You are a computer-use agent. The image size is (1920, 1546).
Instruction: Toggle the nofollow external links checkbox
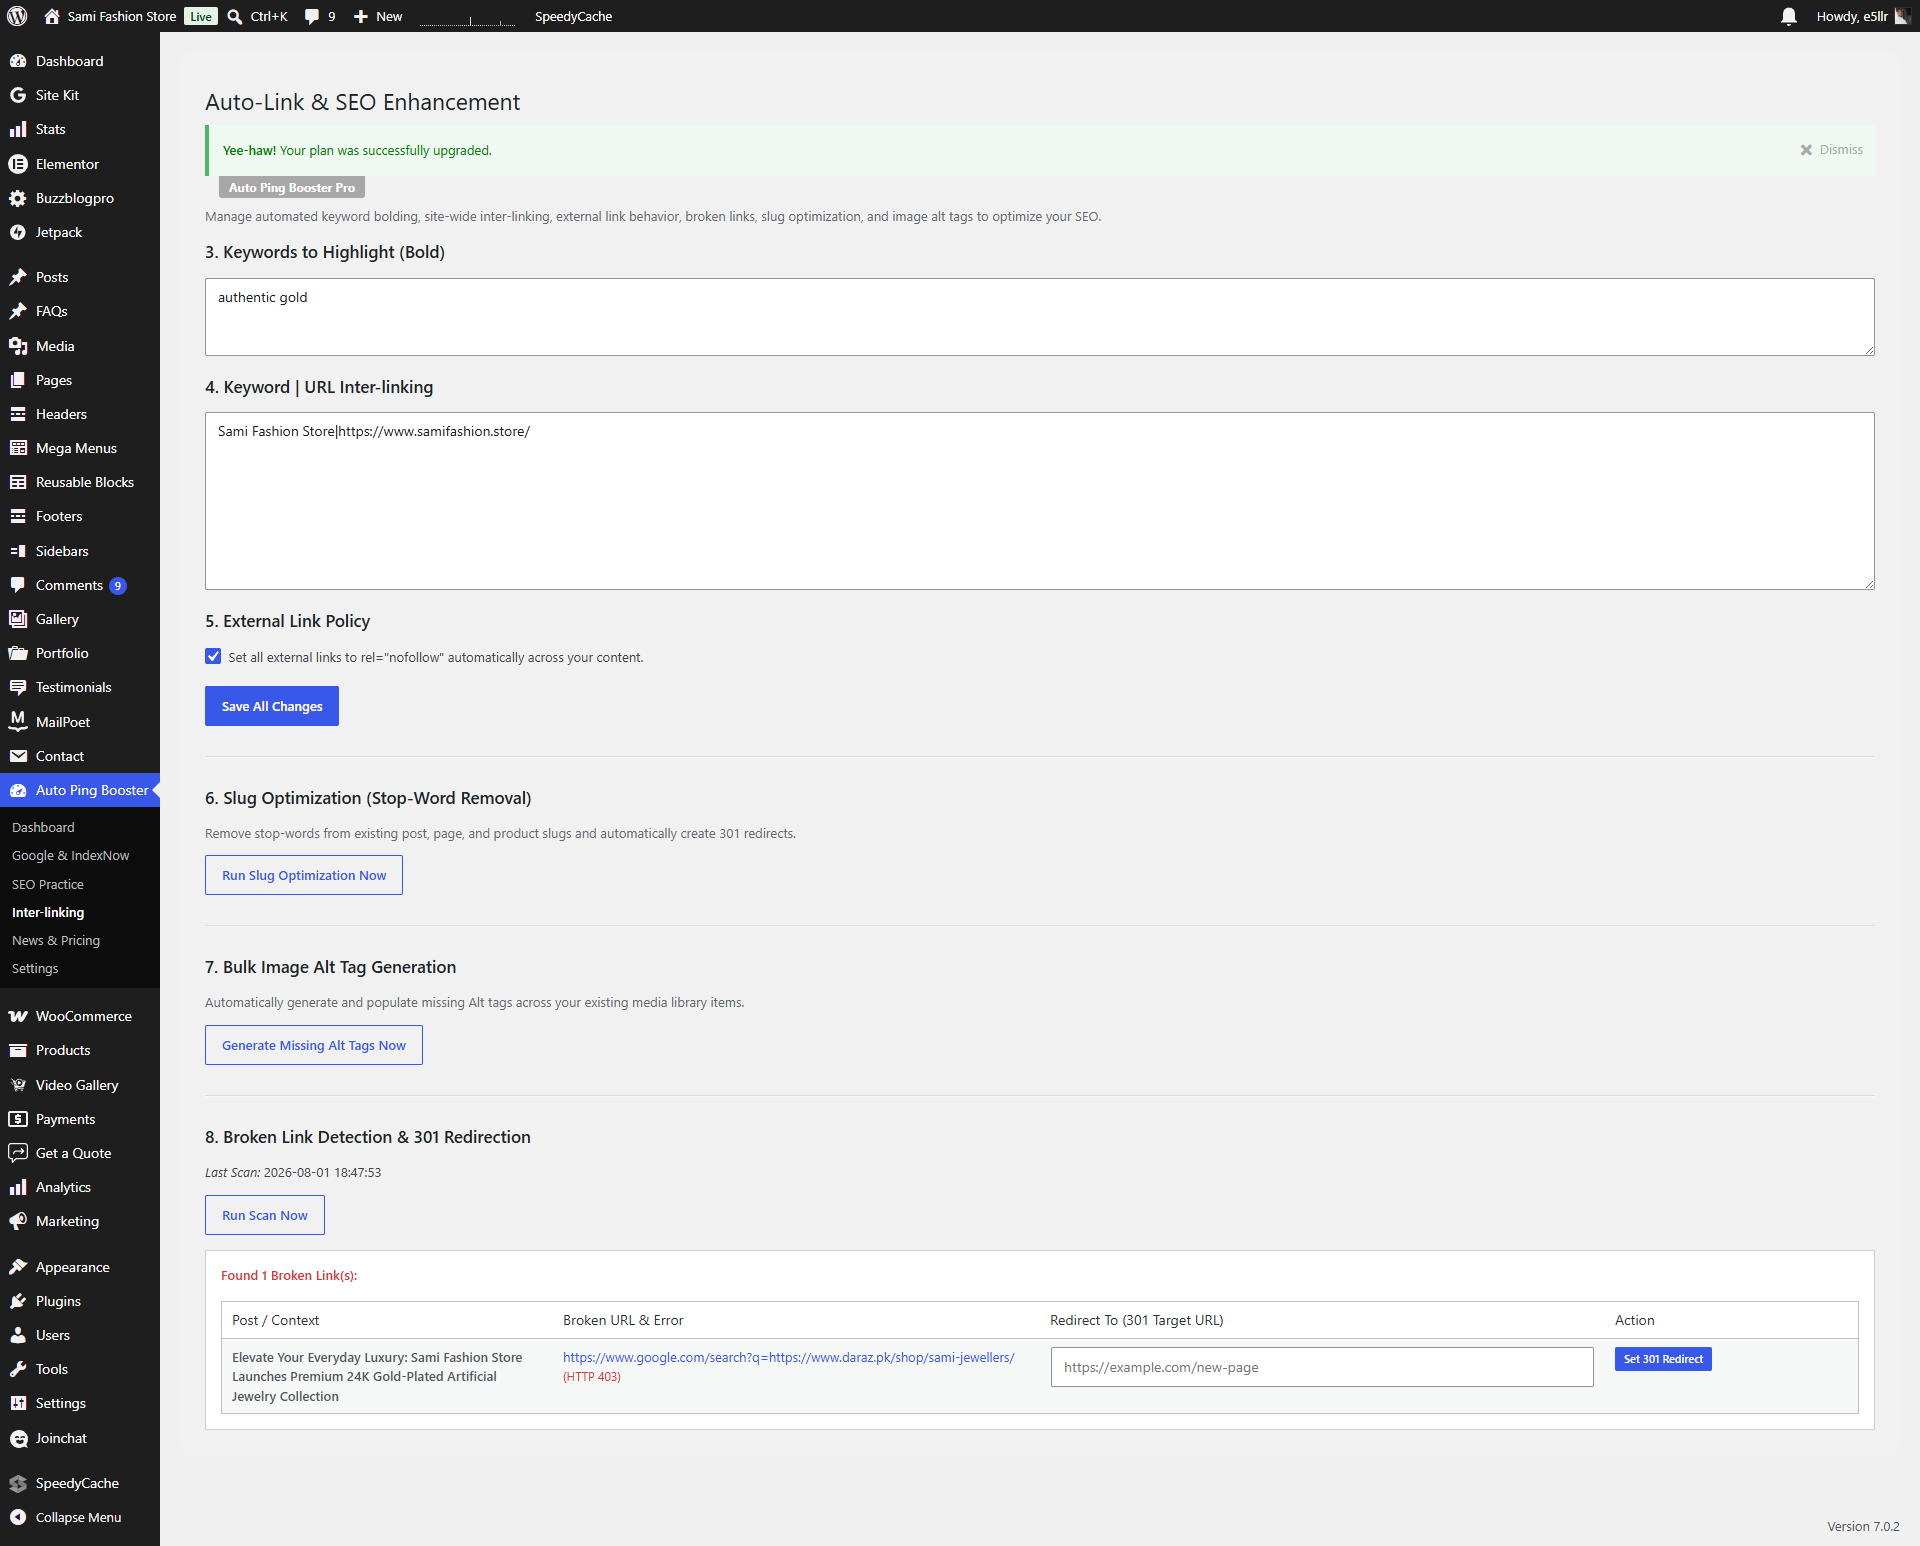tap(213, 656)
